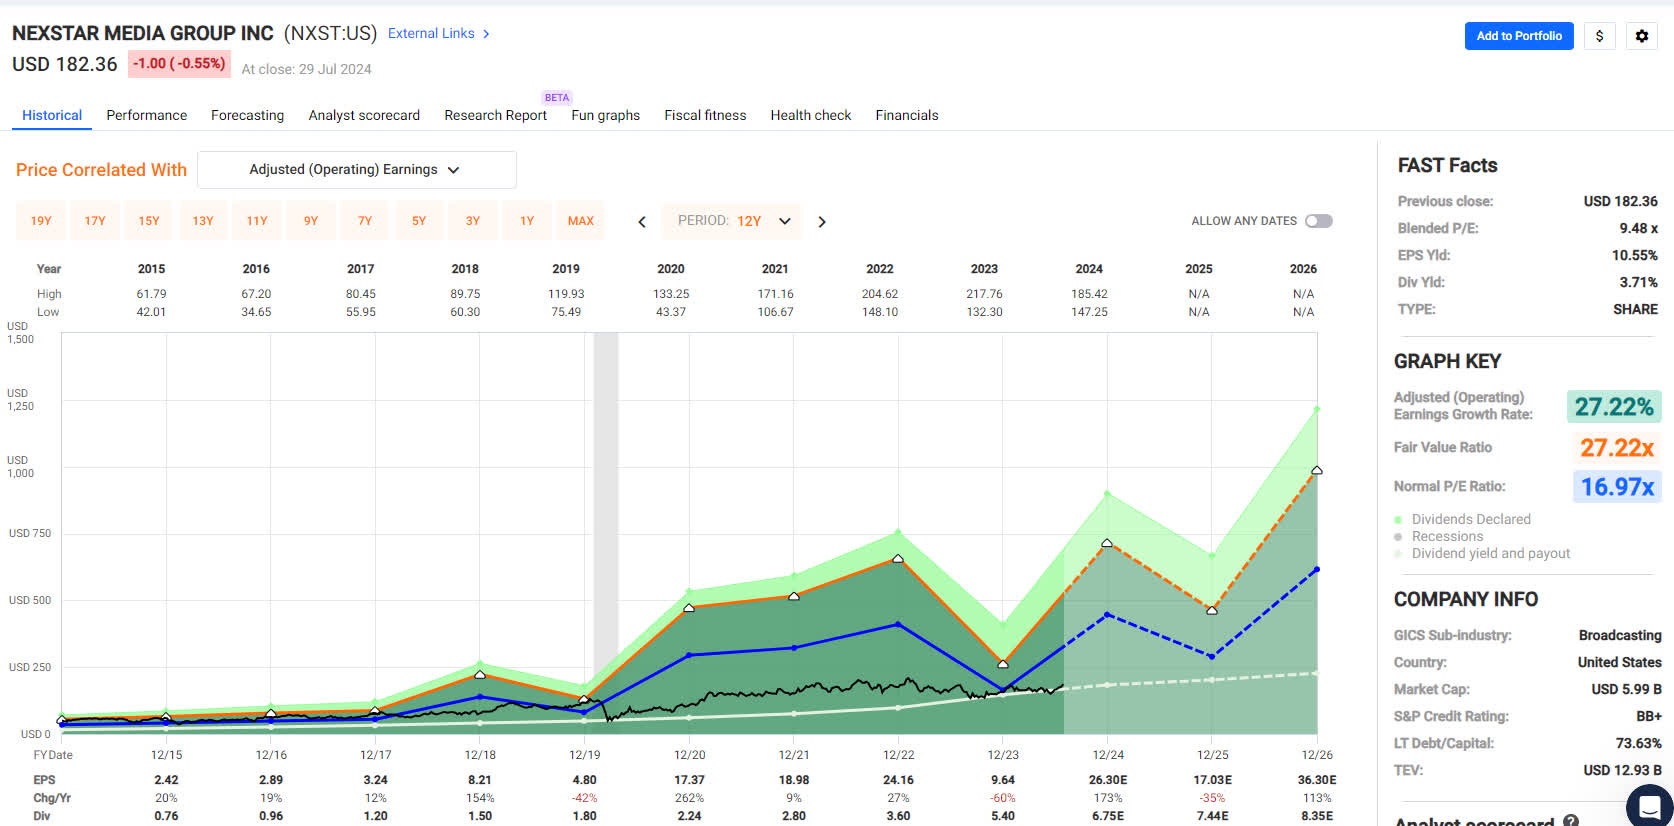
Task: Click the orange 27.22x Fair Value Ratio
Action: coord(1617,447)
